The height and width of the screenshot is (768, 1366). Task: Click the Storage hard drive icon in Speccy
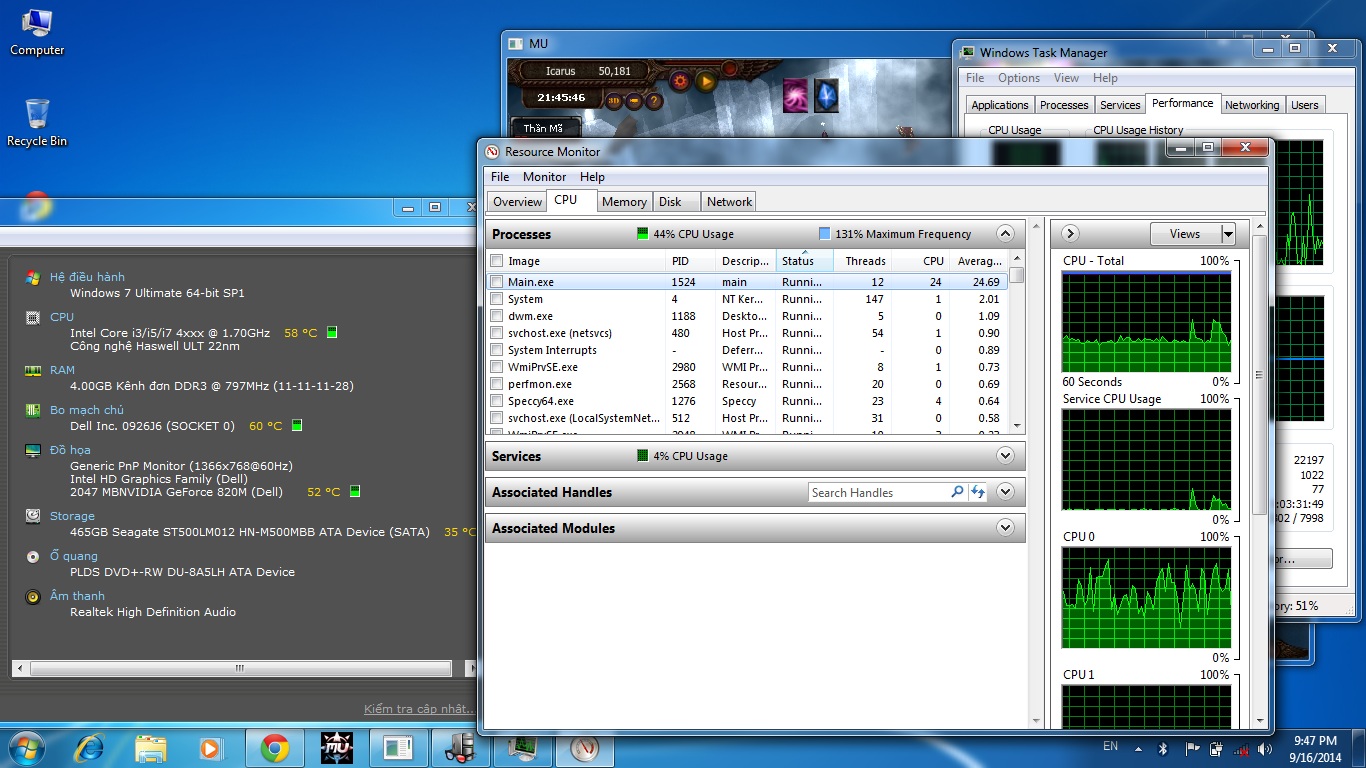coord(33,516)
